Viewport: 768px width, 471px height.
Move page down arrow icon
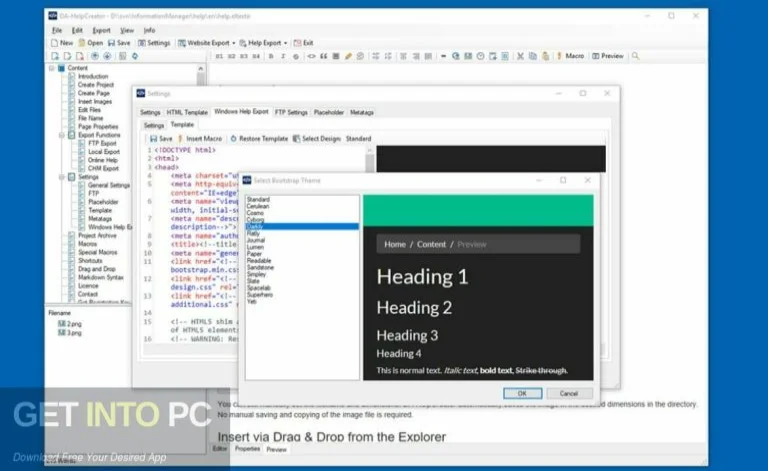click(107, 56)
